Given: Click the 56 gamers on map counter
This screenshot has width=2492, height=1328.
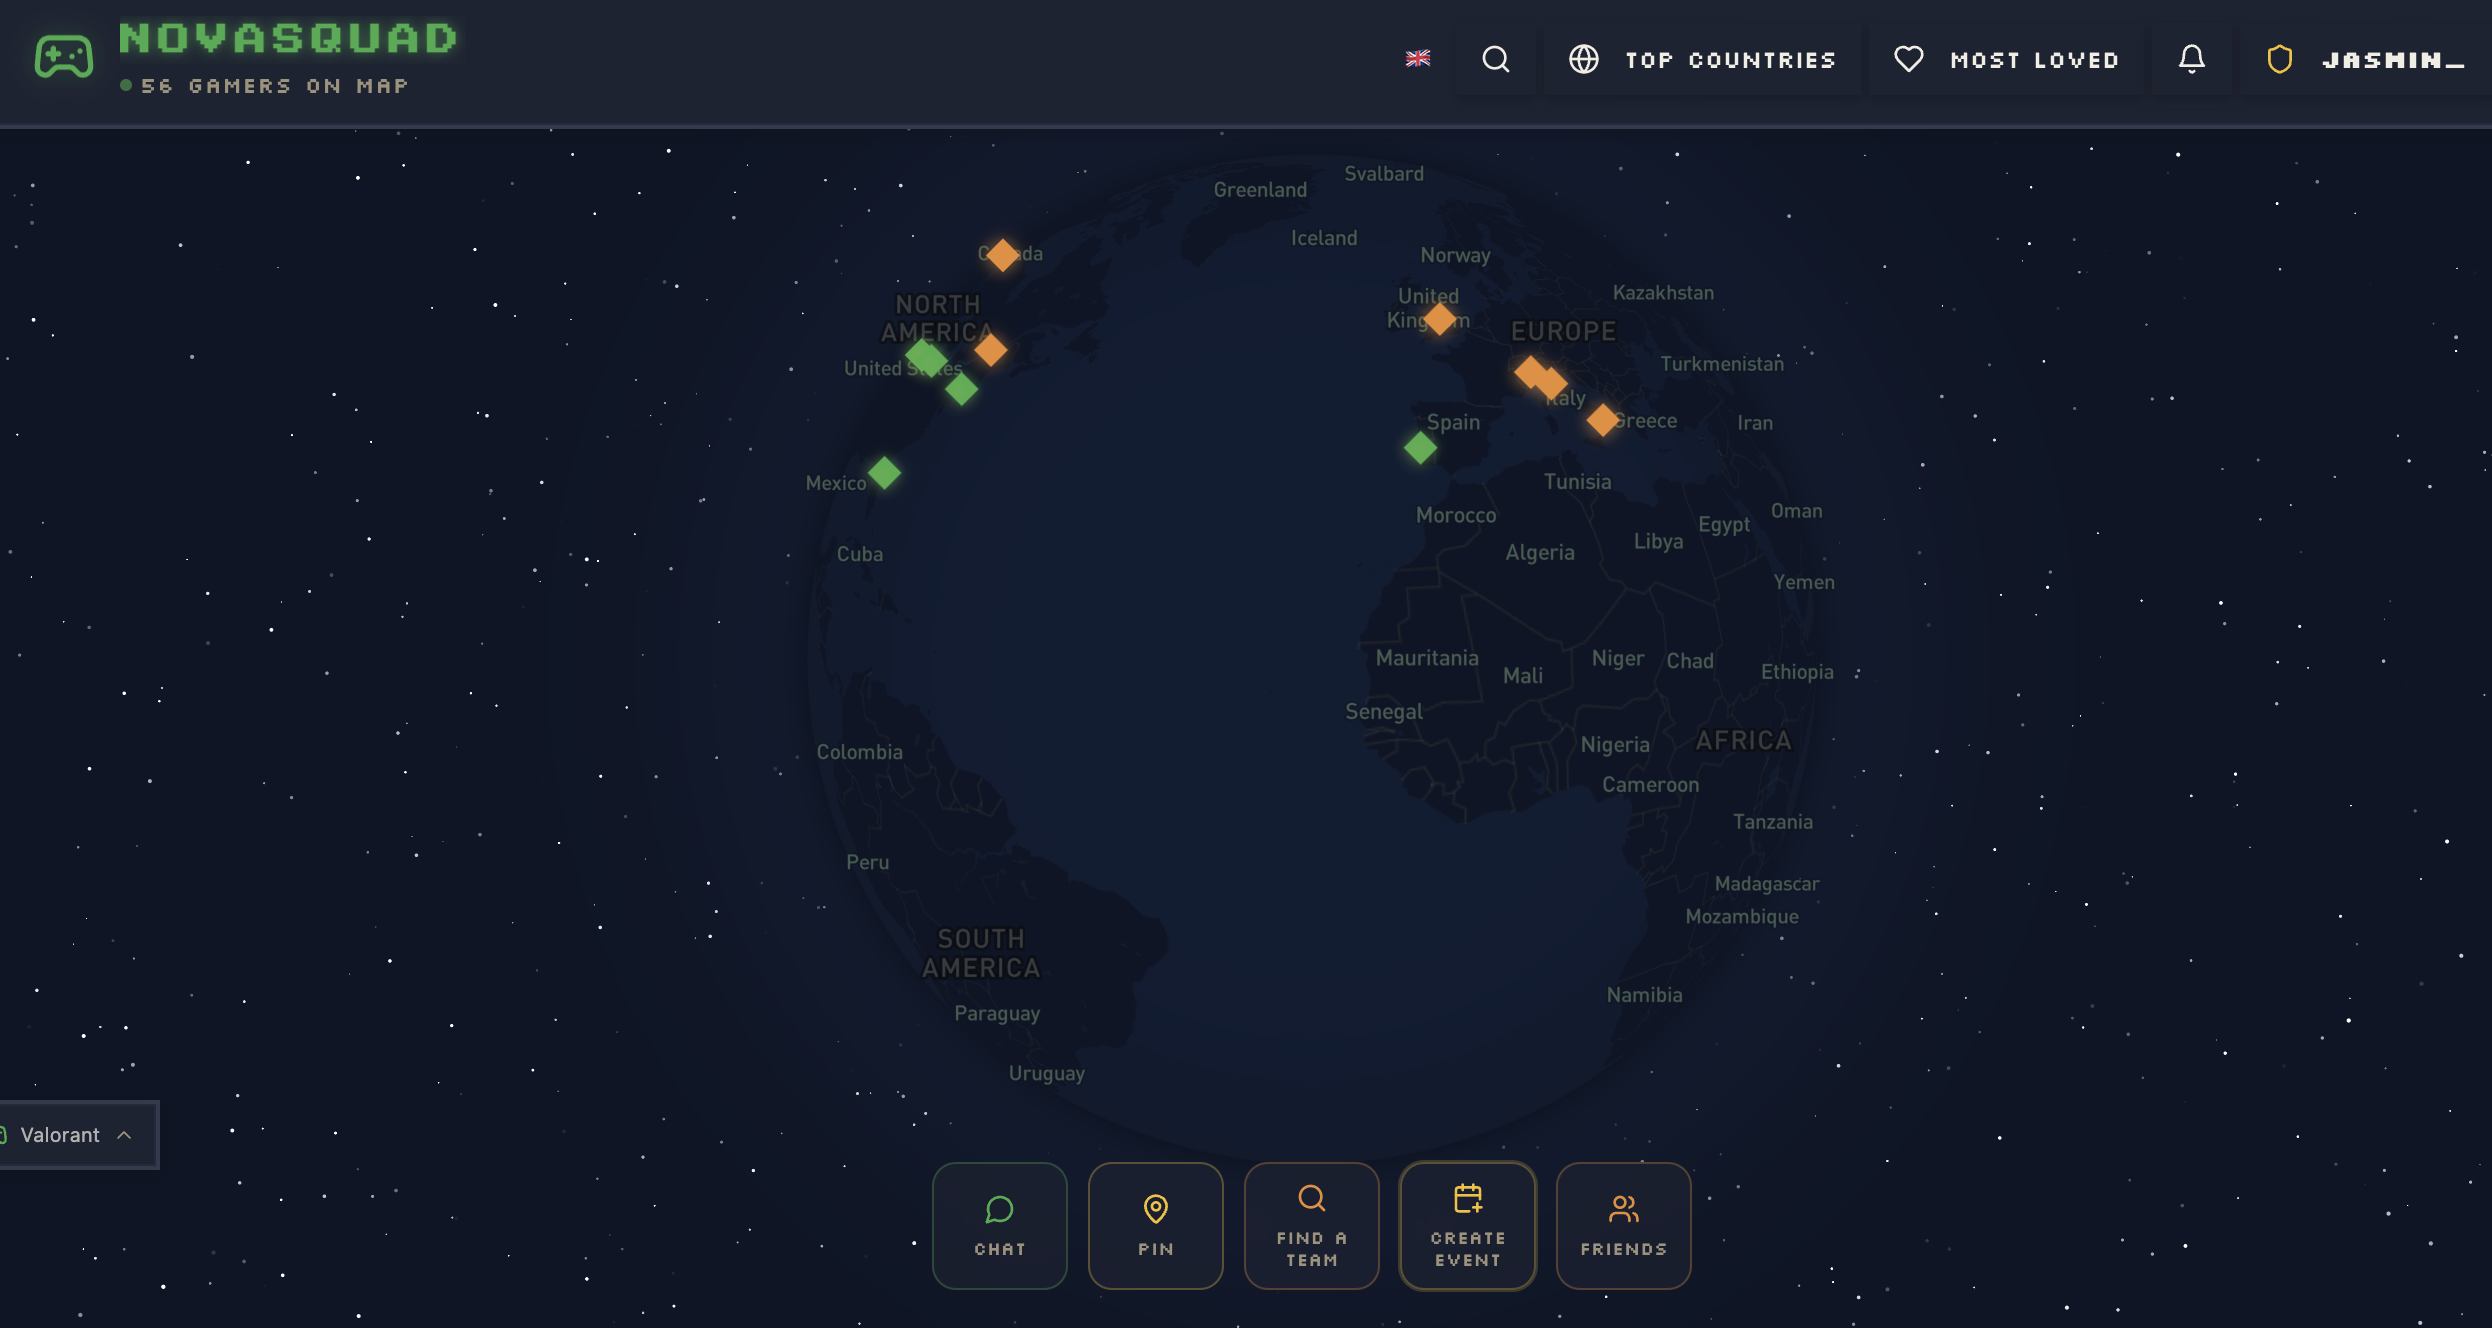Looking at the screenshot, I should point(265,85).
